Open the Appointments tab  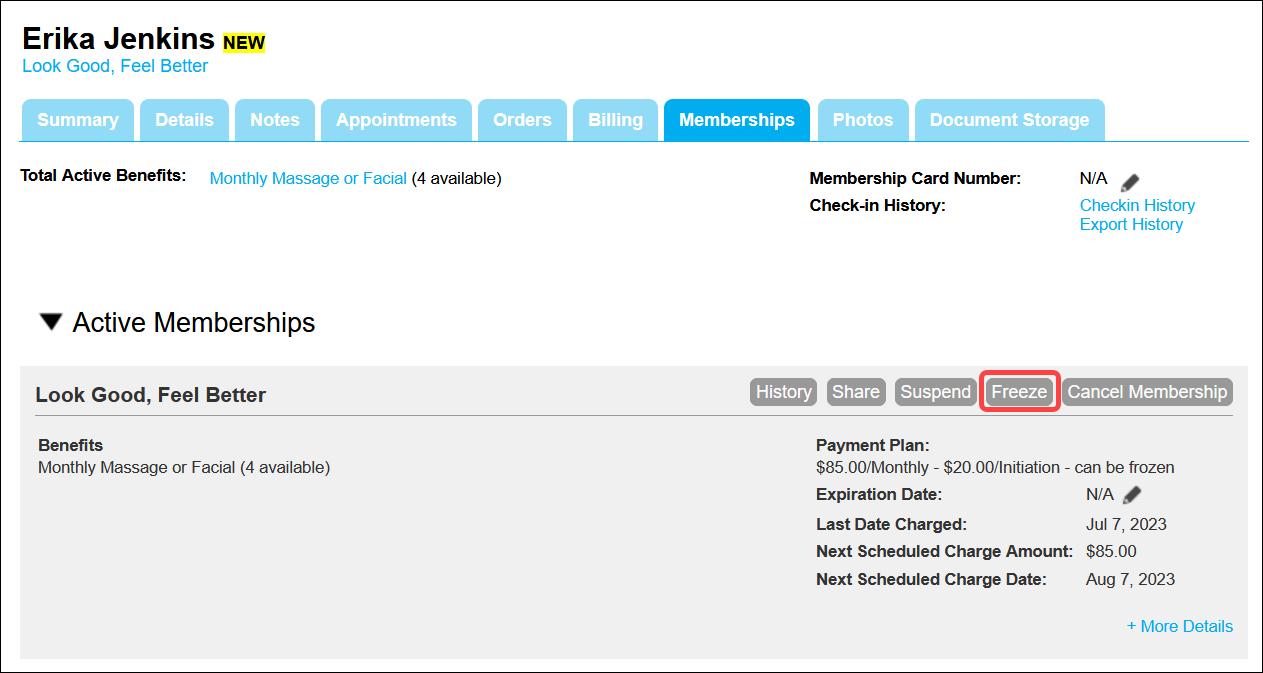(x=396, y=120)
